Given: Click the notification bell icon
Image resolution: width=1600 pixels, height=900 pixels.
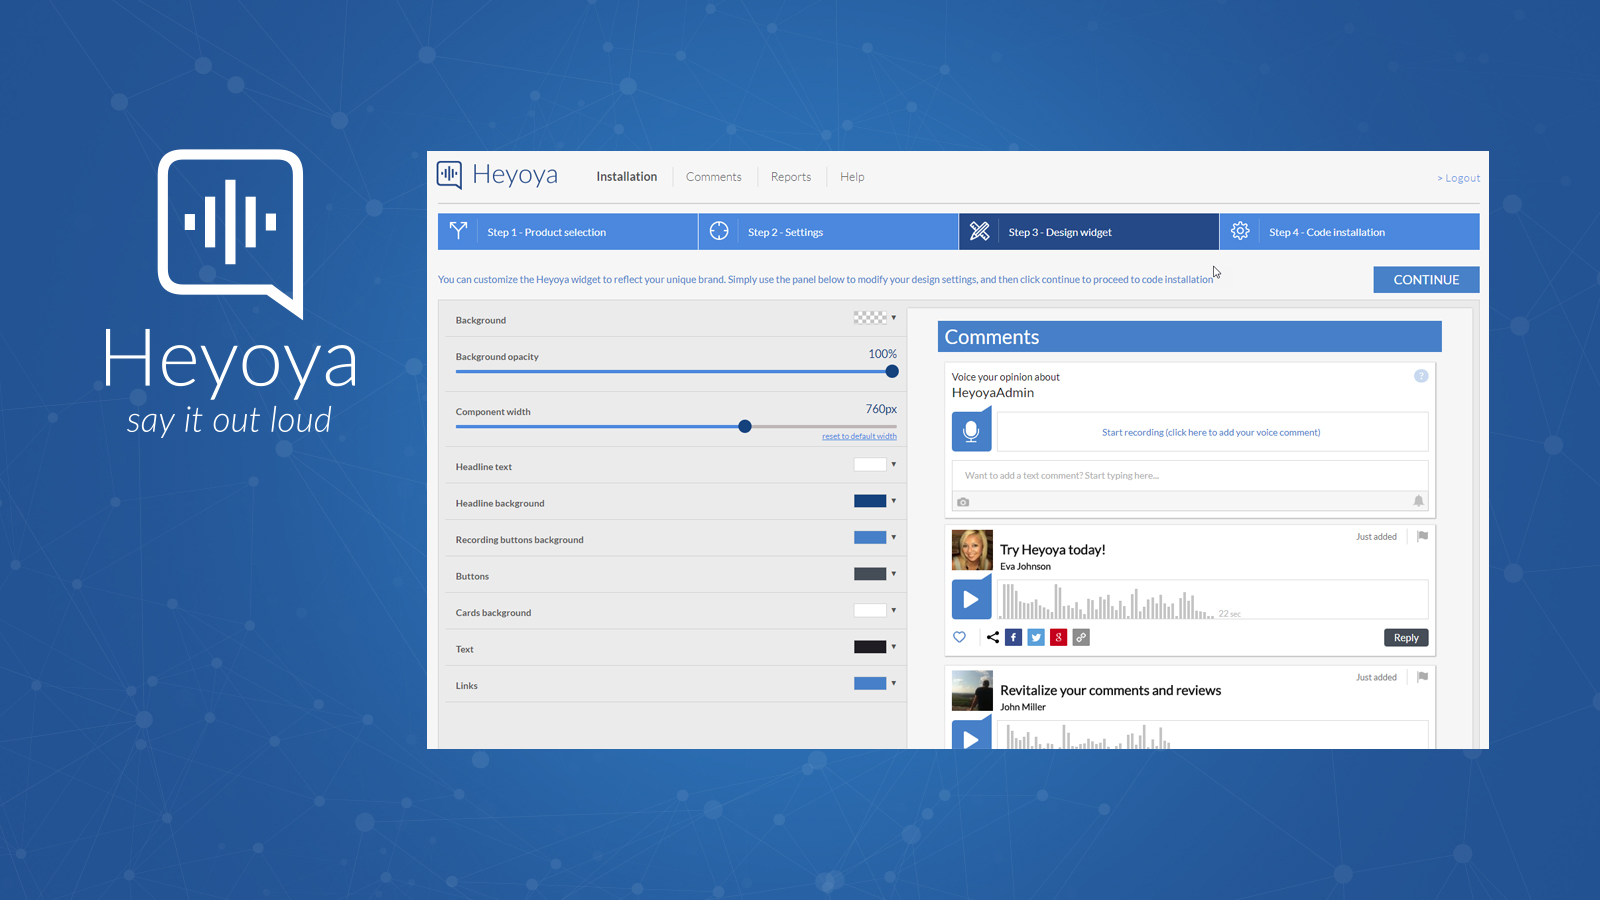Looking at the screenshot, I should pyautogui.click(x=1418, y=501).
